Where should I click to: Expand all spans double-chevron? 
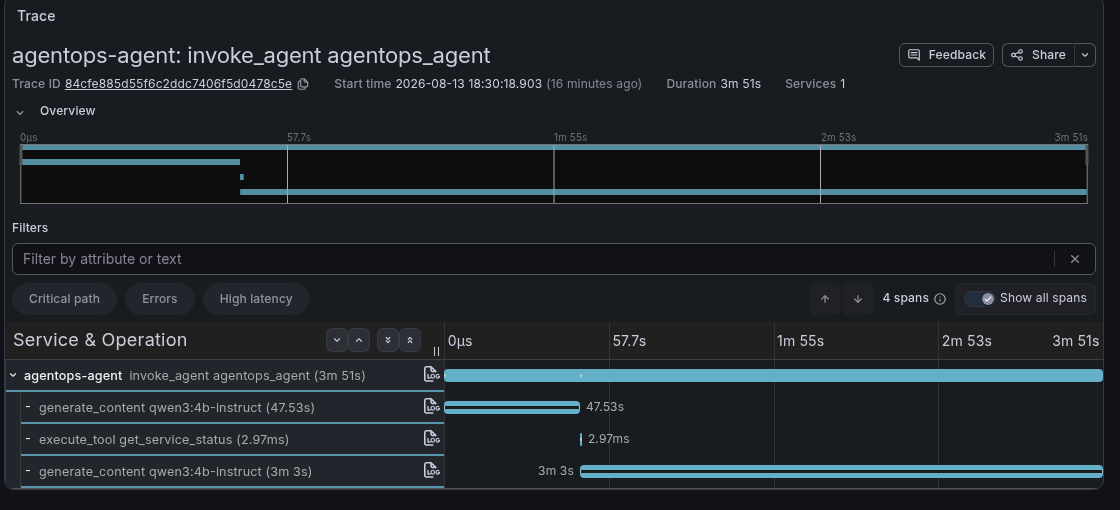click(x=388, y=340)
